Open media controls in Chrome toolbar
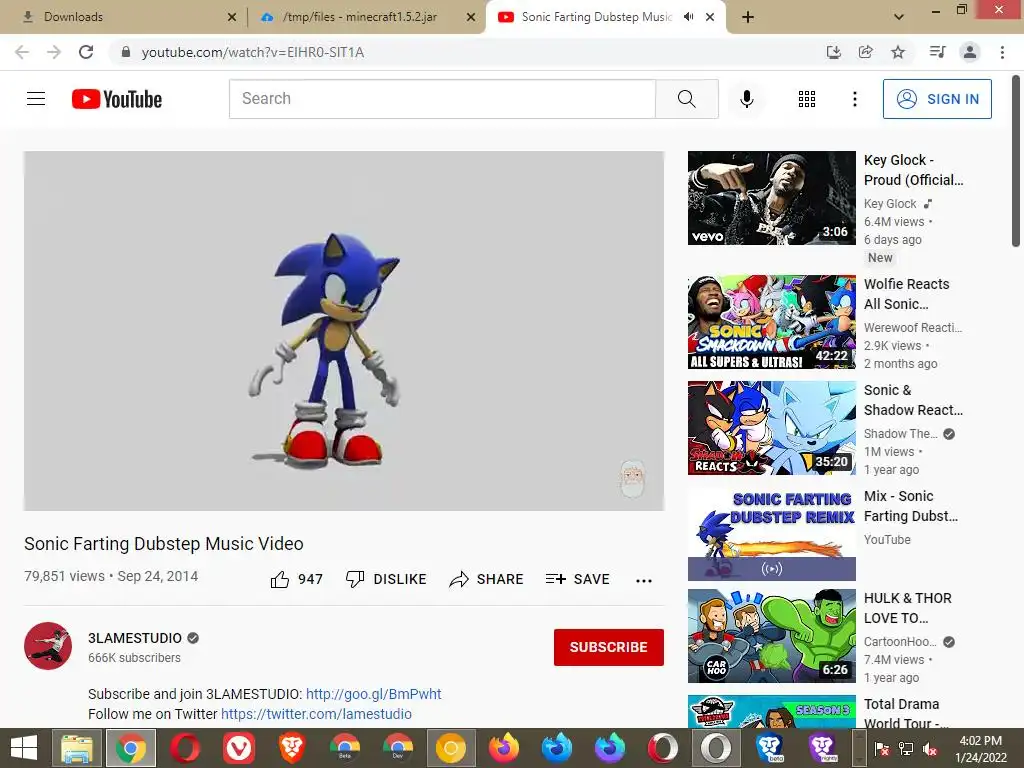Viewport: 1024px width, 768px height. pyautogui.click(x=937, y=52)
